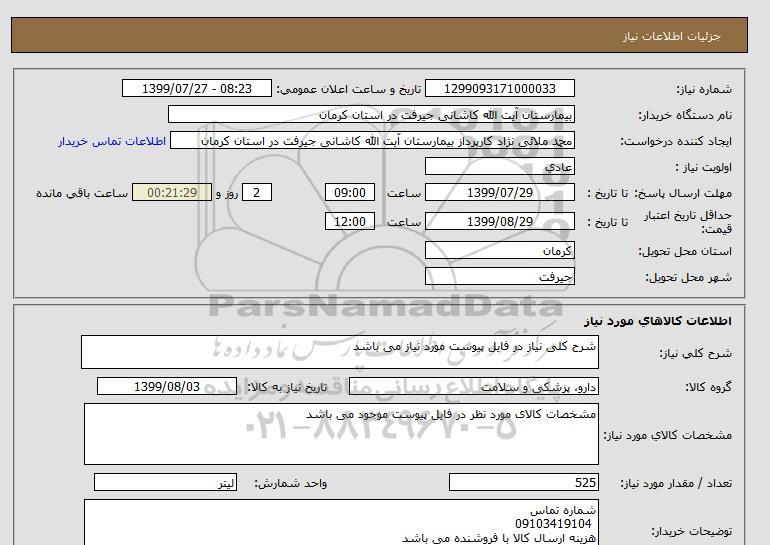Click the buyer notes box with phone 09103419104
770x545 pixels.
[341, 522]
